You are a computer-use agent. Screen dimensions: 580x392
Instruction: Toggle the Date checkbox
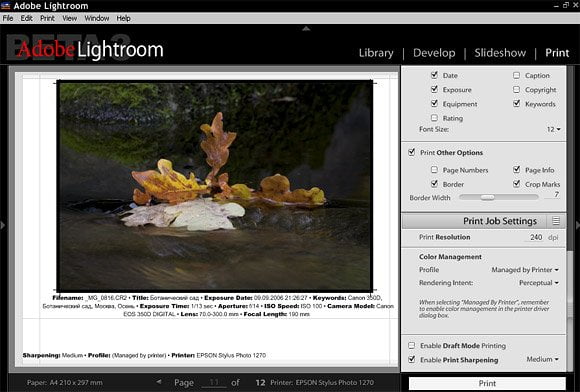[x=434, y=75]
